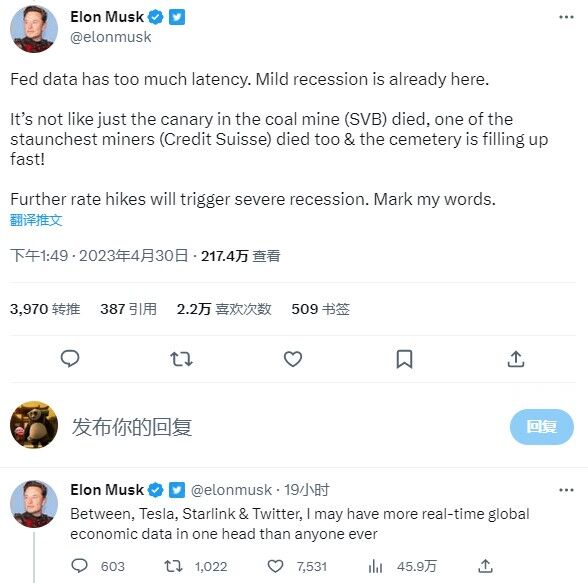The image size is (588, 583).
Task: Open the main tweet's three-dot more menu
Action: tap(566, 17)
